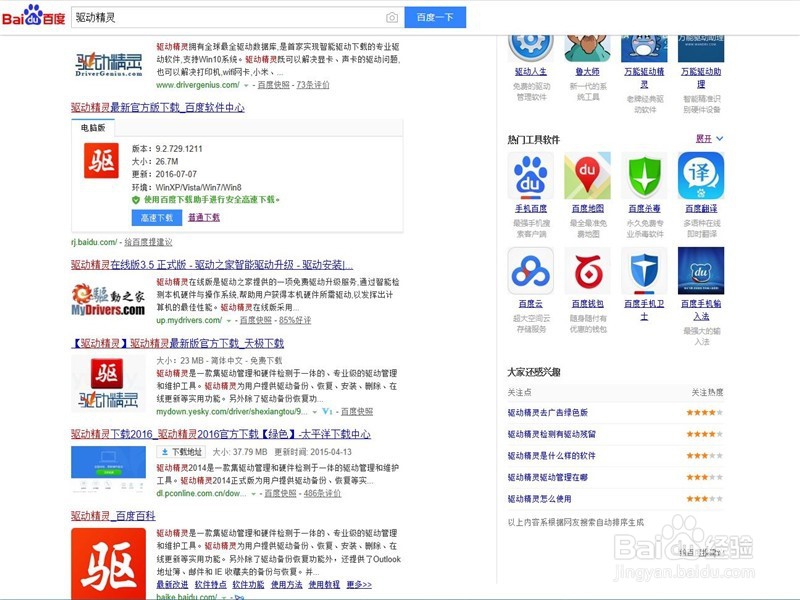Click the 鲁大师 app icon
Viewport: 800px width, 600px height.
tap(587, 48)
